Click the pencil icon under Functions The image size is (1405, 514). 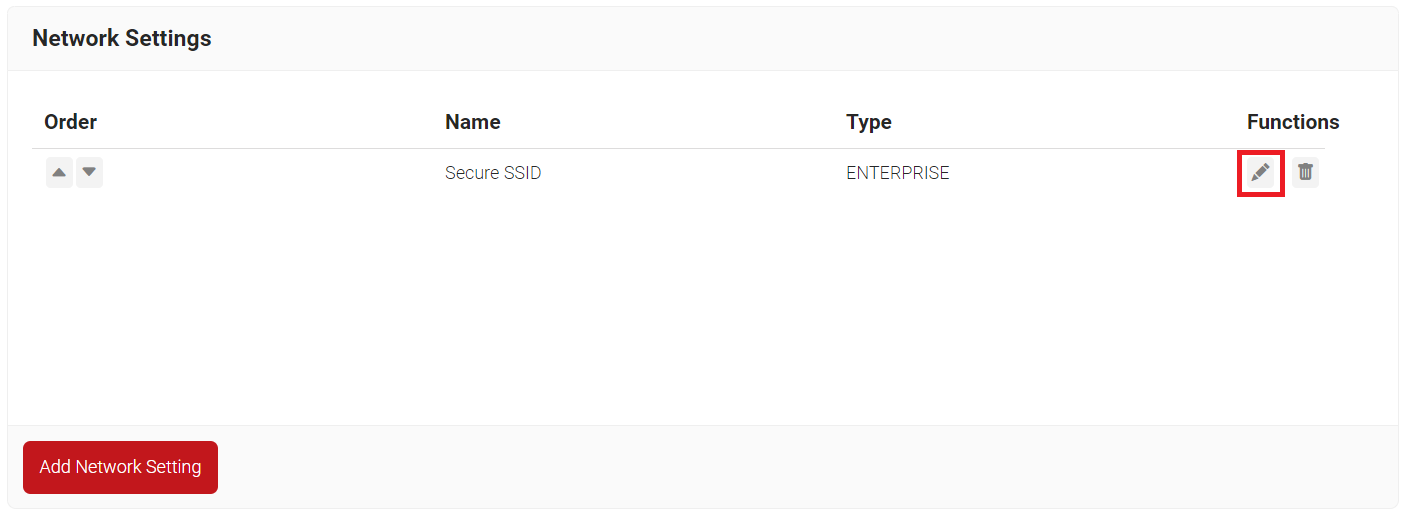pyautogui.click(x=1260, y=173)
